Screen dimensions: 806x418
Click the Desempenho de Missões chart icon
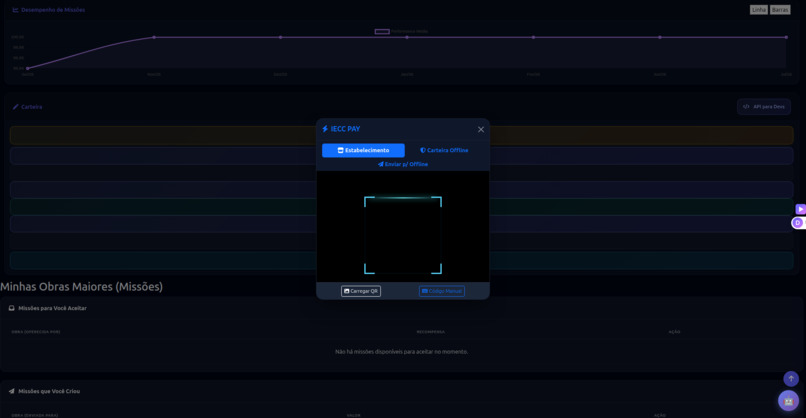(x=15, y=10)
